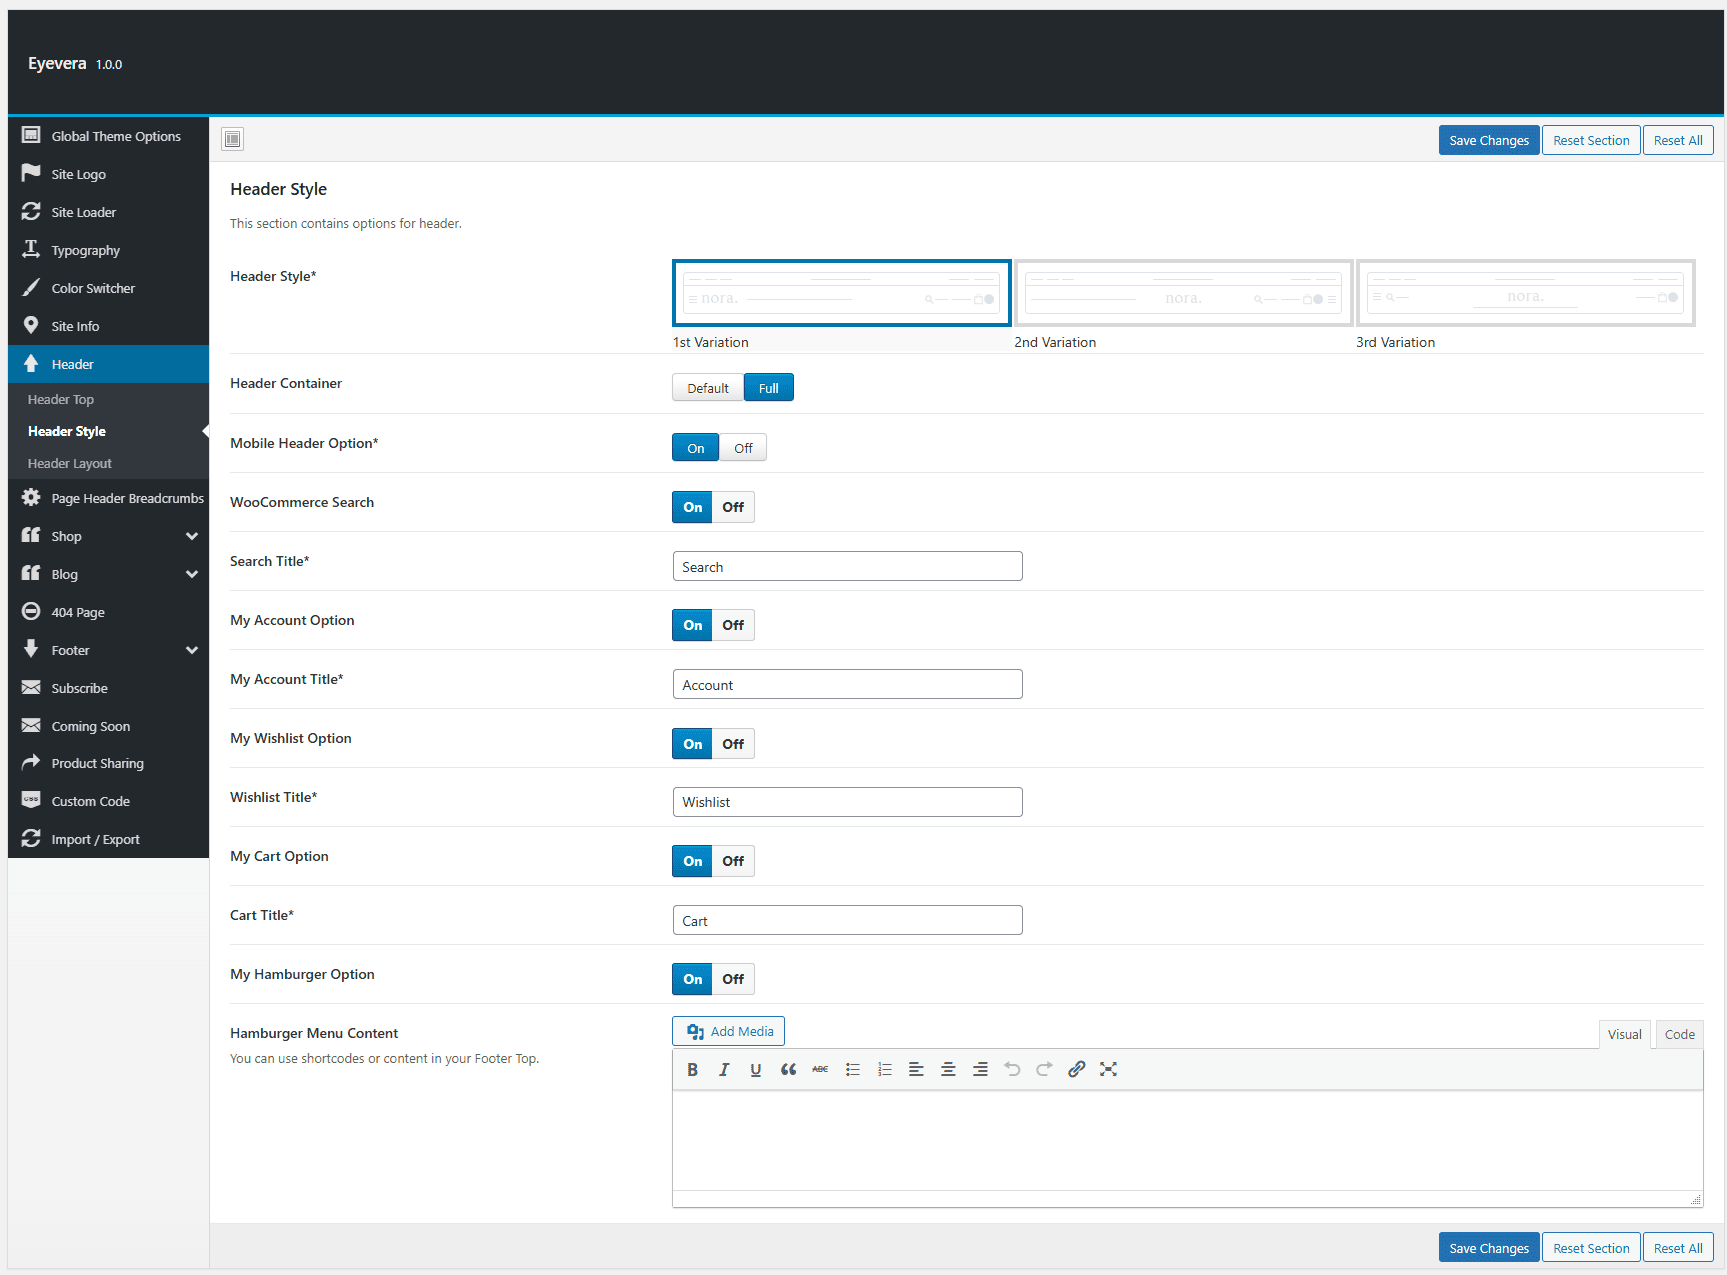Click the Cart Title input field
This screenshot has height=1275, width=1727.
coord(848,920)
